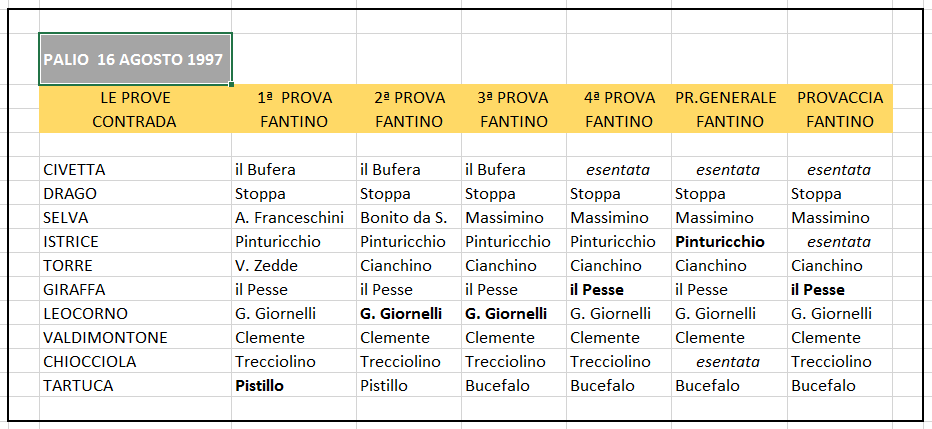Image resolution: width=932 pixels, height=429 pixels.
Task: Select Stoppa in the 3ª PROVA column
Action: (x=514, y=194)
